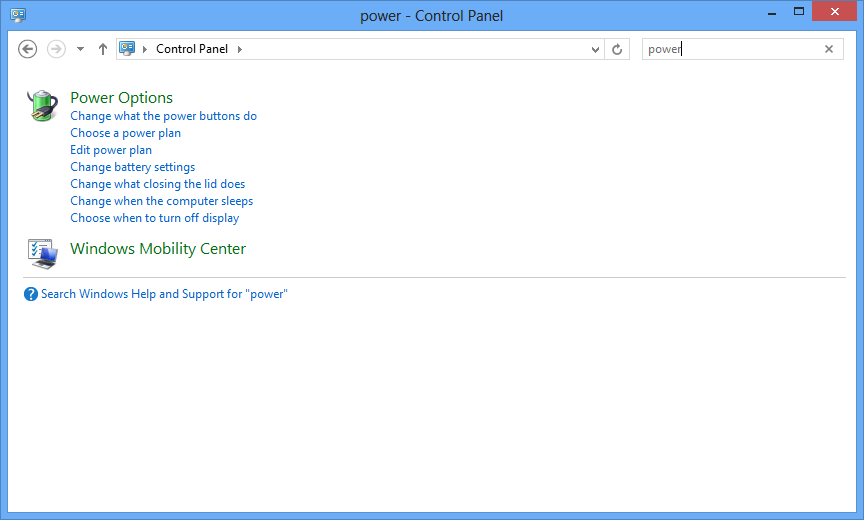Screen dimensions: 864x520
Task: Refresh the Control Panel view
Action: pos(617,49)
